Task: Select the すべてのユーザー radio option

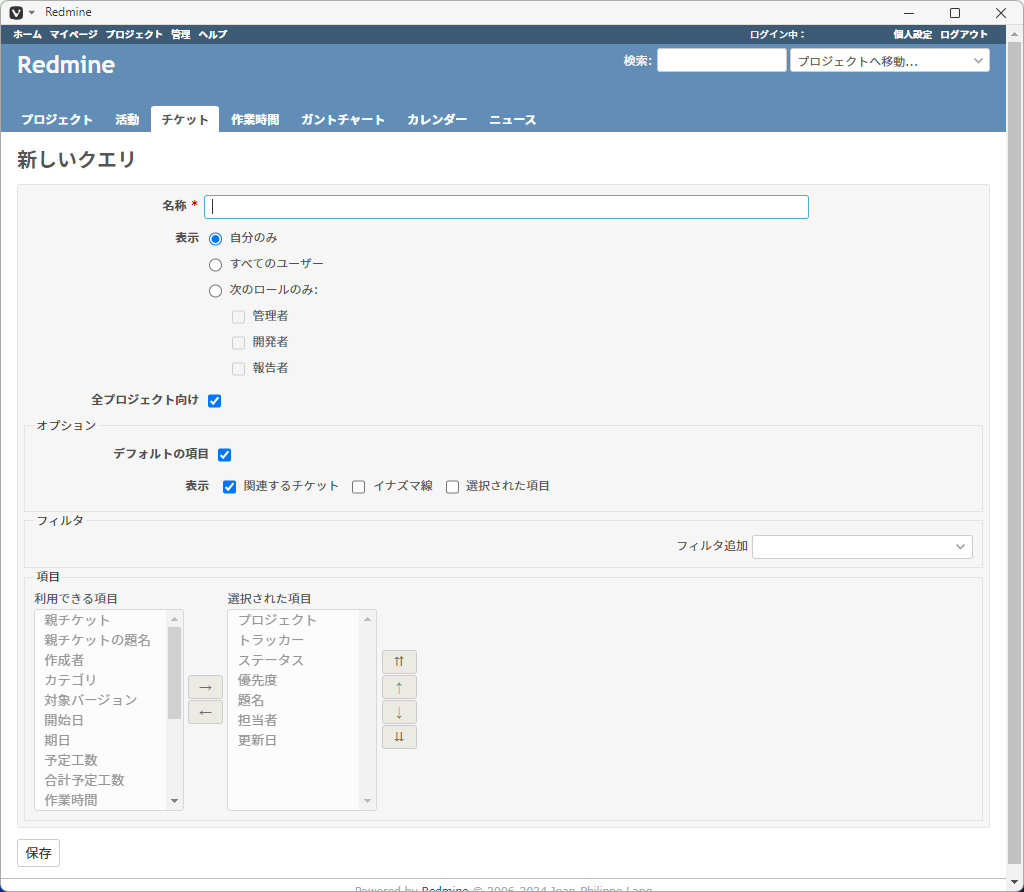Action: point(216,265)
